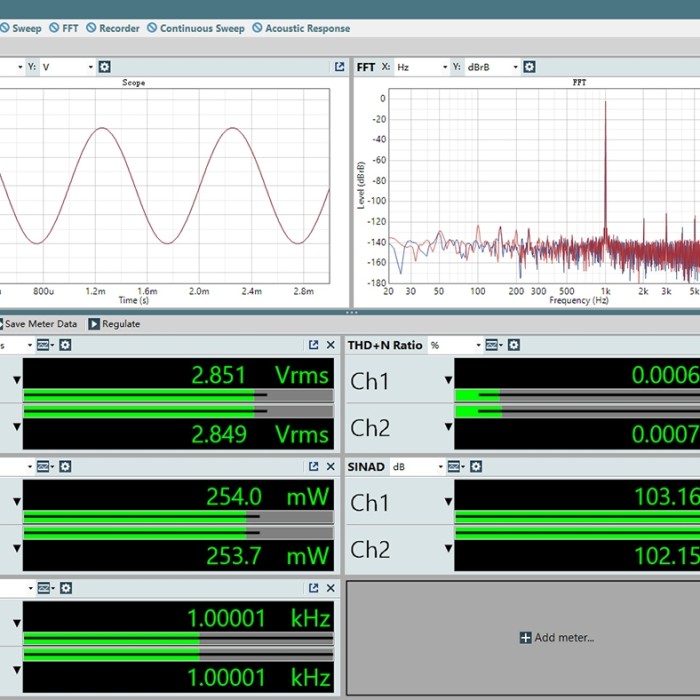
Task: Pop out the Scope graph panel
Action: pos(339,67)
